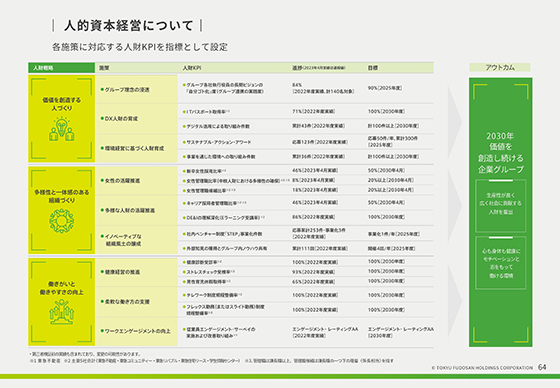Viewport: 560px width, 388px height.
Task: Click the テレワーク制度規程整備率 KPI
Action: [212, 295]
